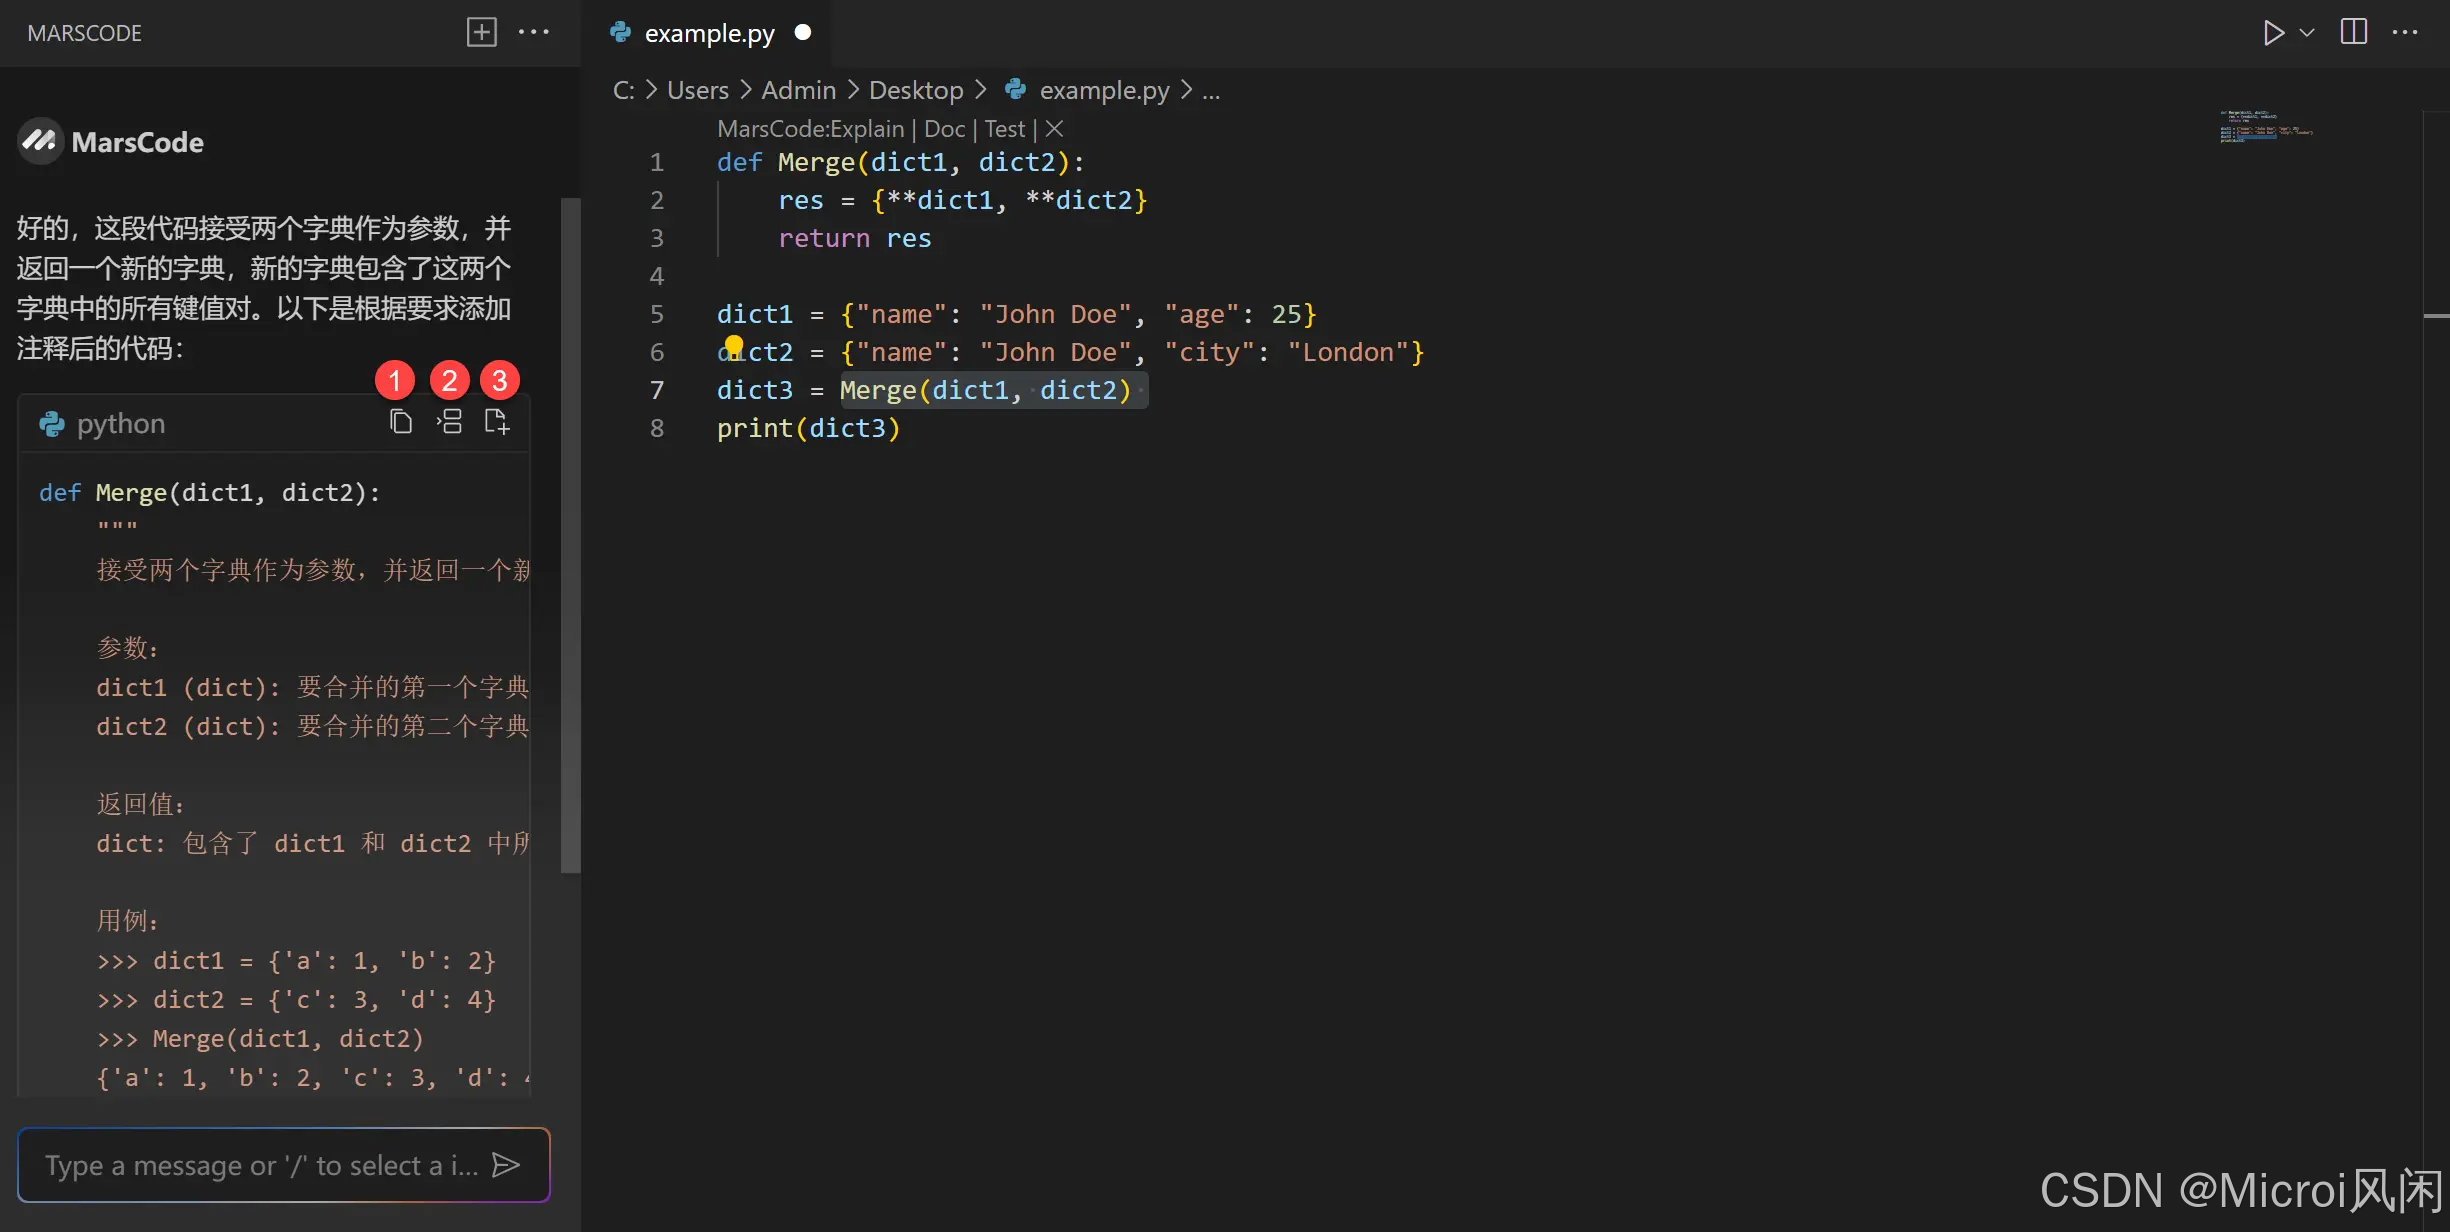2450x1232 pixels.
Task: Send the chat message arrow icon
Action: pyautogui.click(x=506, y=1165)
